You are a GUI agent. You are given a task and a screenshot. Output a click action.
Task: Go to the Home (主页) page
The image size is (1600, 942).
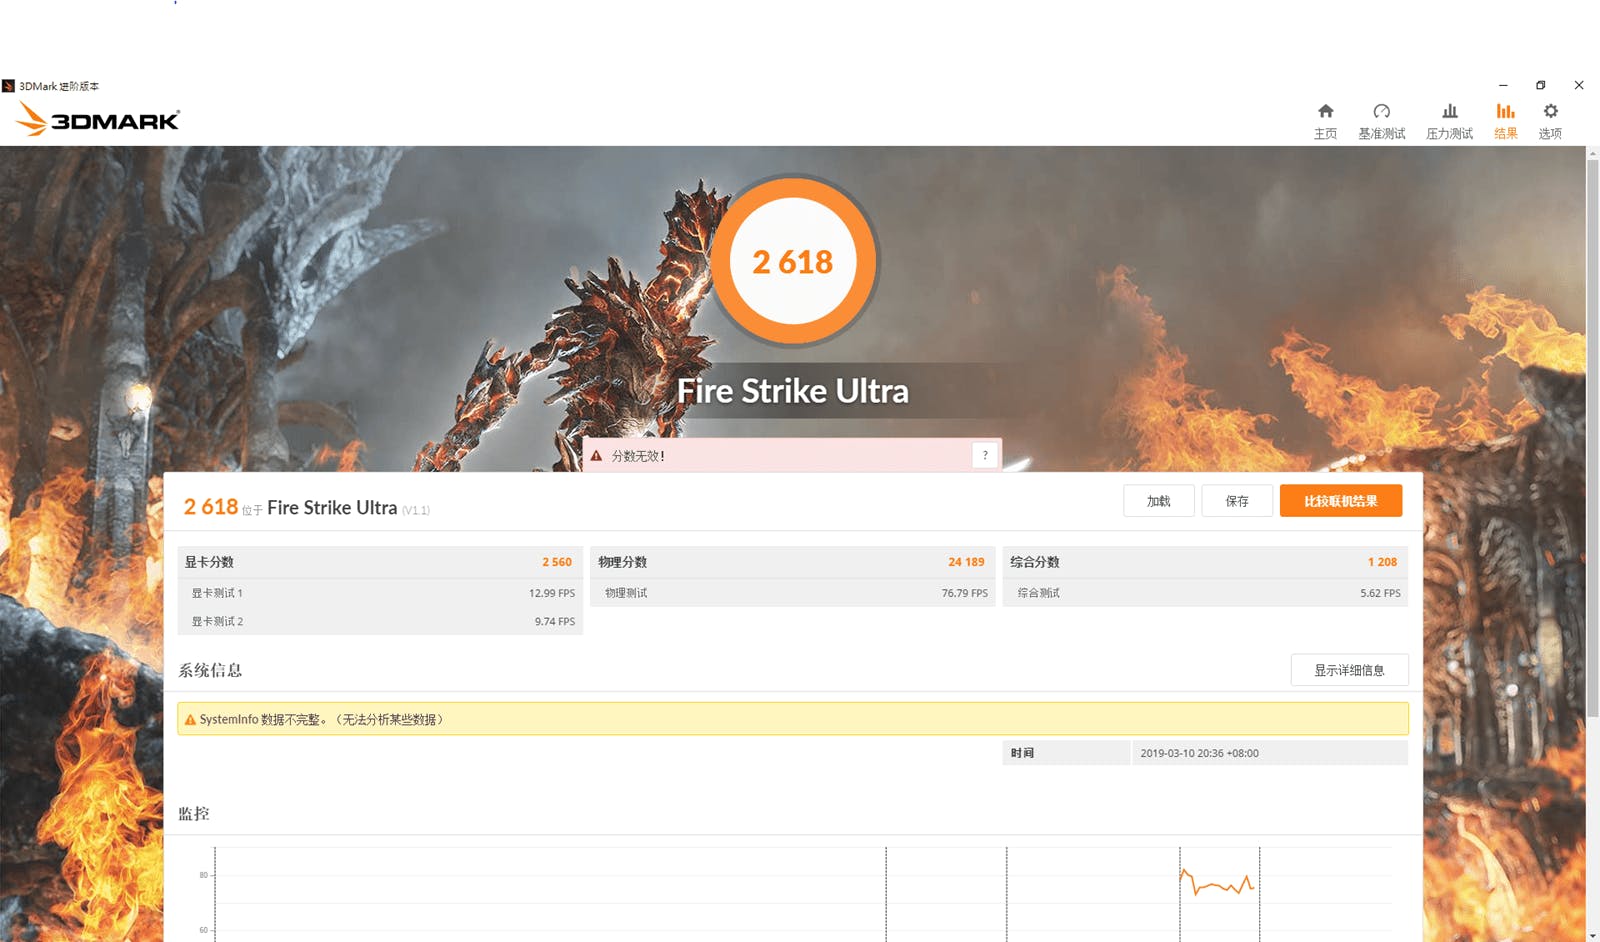[1325, 120]
